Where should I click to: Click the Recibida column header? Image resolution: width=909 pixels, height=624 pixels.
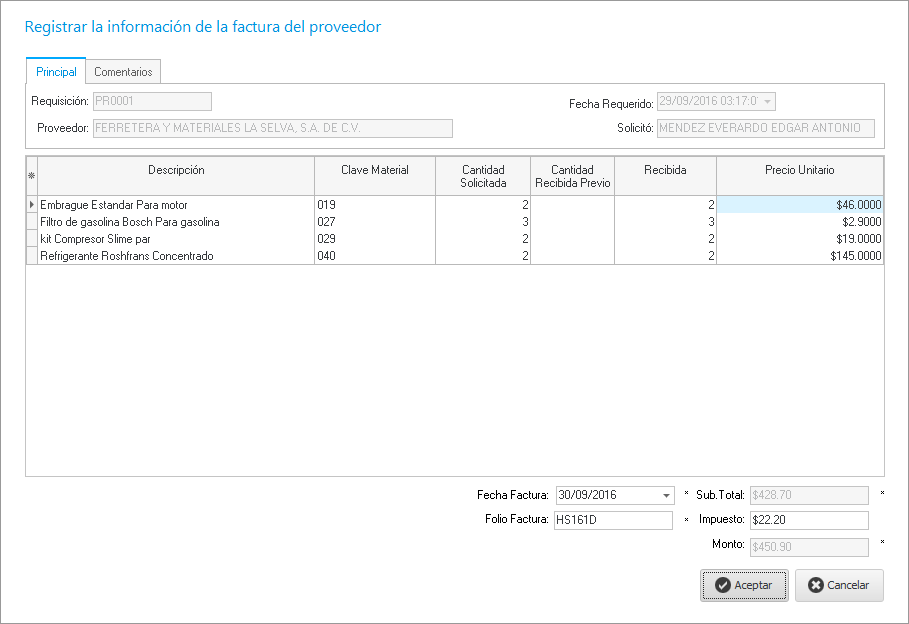pyautogui.click(x=665, y=171)
